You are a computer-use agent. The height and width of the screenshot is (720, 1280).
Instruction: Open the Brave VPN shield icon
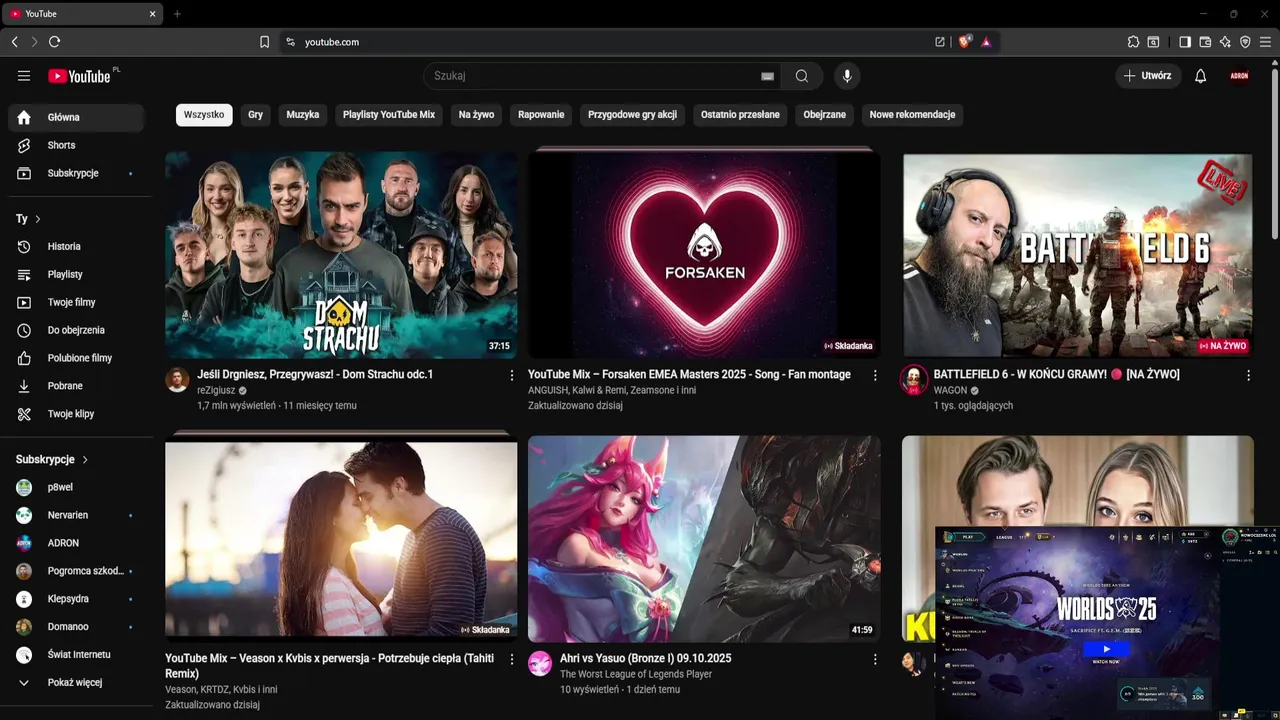click(1245, 42)
